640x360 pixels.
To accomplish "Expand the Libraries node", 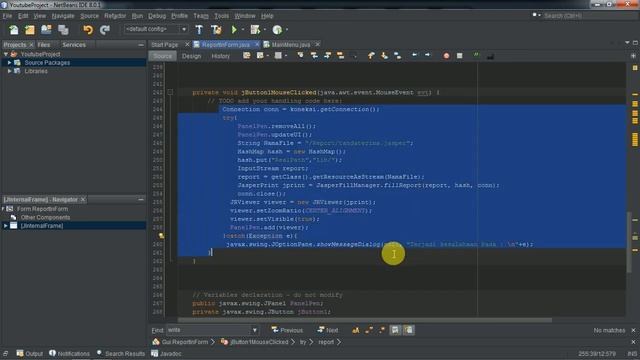I will click(x=9, y=71).
